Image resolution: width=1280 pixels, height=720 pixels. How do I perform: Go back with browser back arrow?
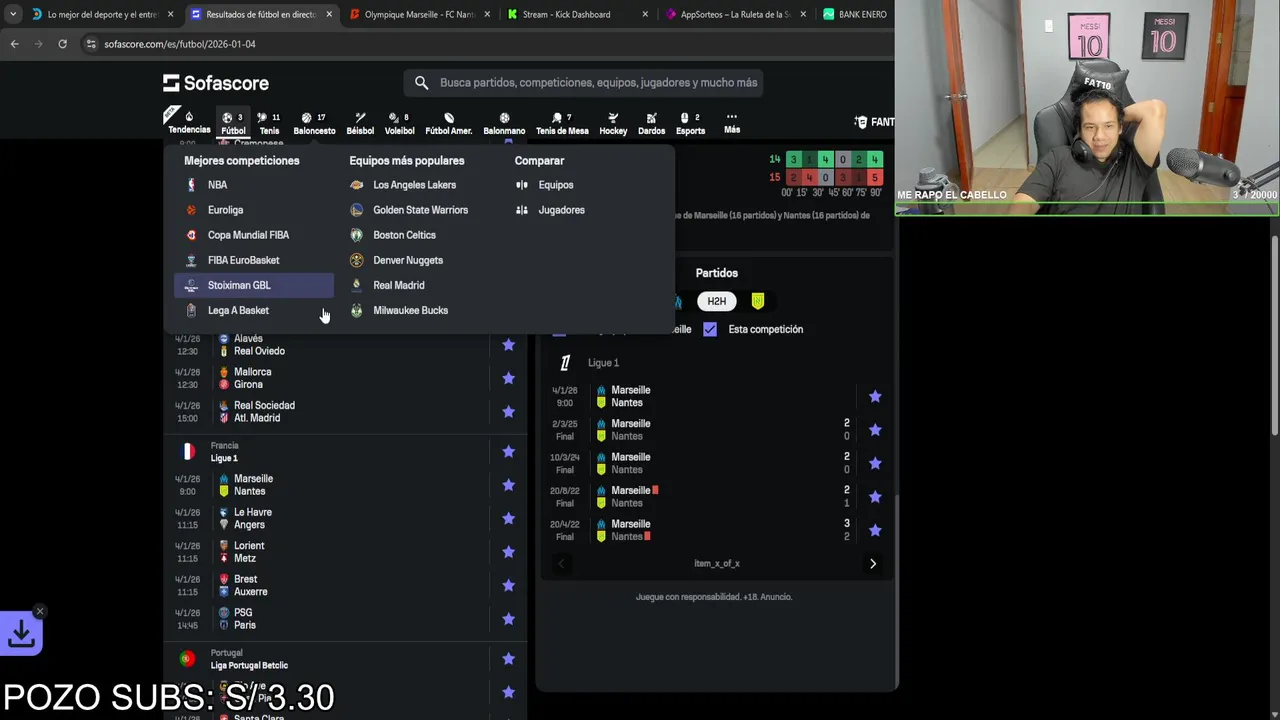click(14, 44)
